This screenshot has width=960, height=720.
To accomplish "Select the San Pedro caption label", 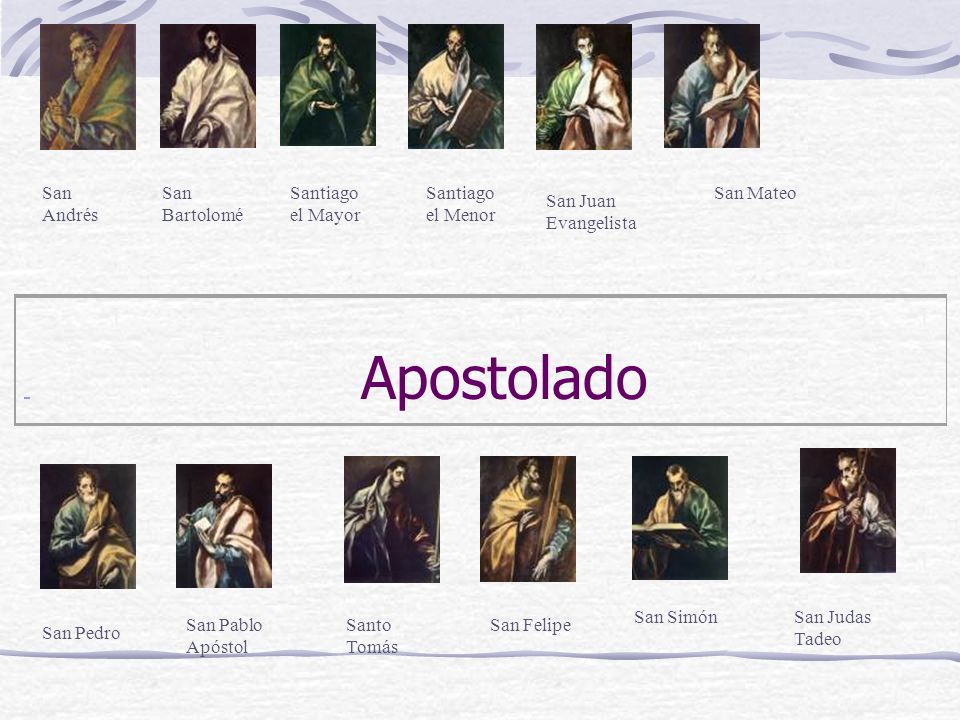I will [x=81, y=633].
